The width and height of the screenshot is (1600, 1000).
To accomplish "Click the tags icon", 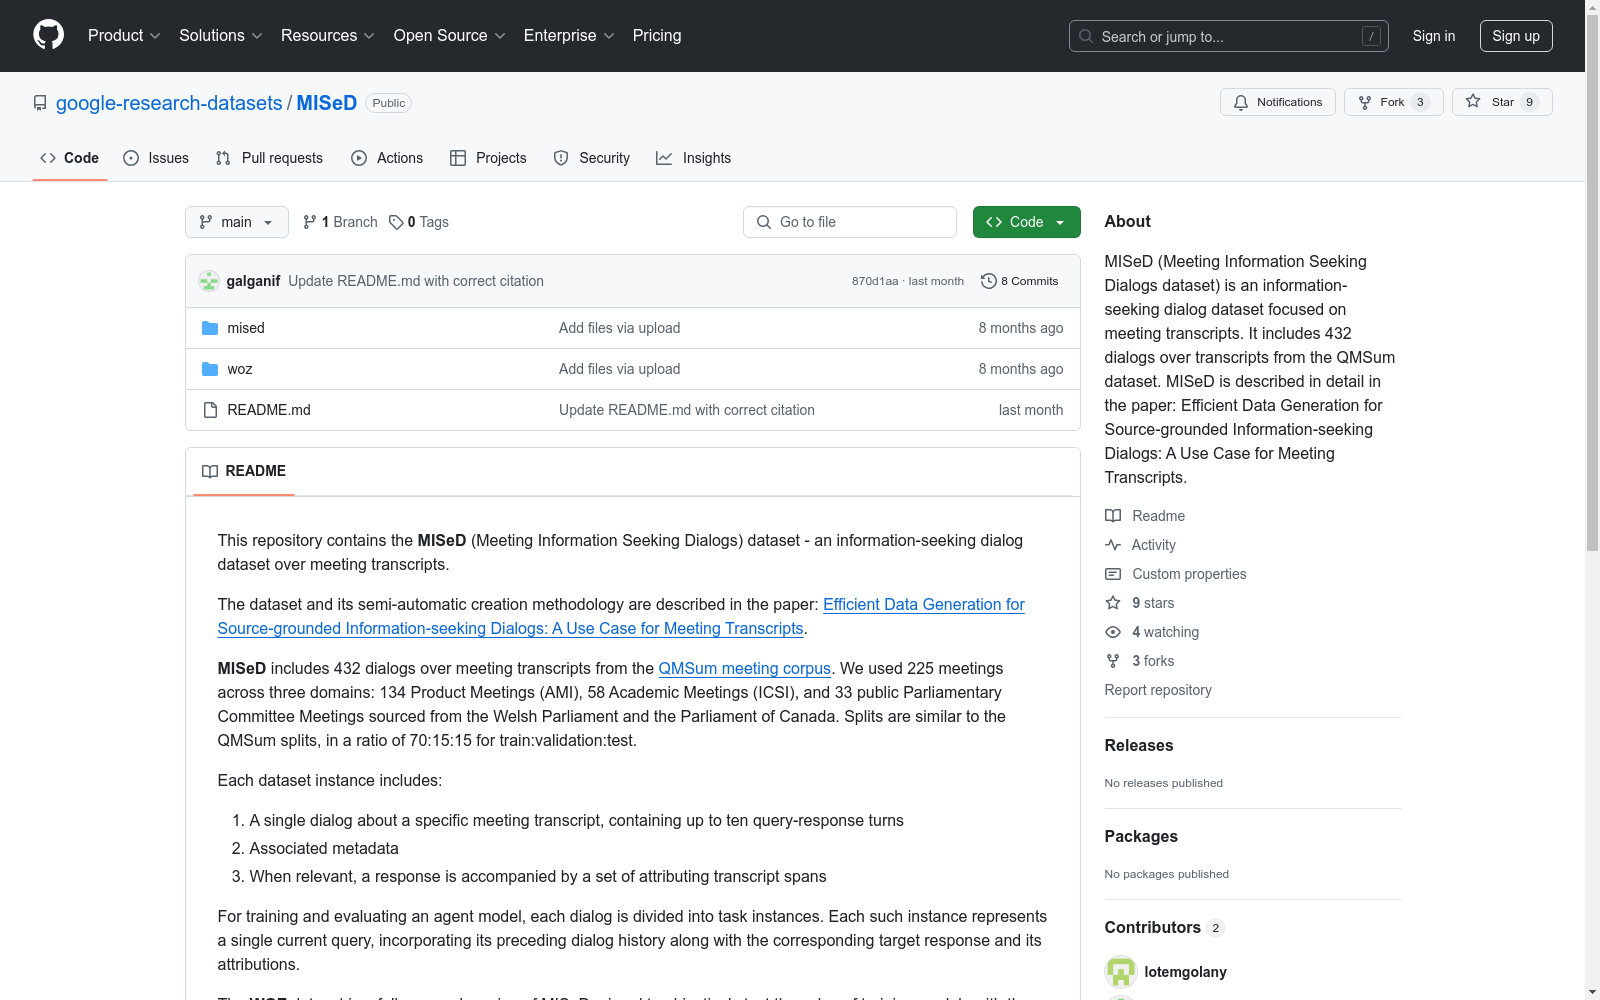I will click(x=396, y=222).
